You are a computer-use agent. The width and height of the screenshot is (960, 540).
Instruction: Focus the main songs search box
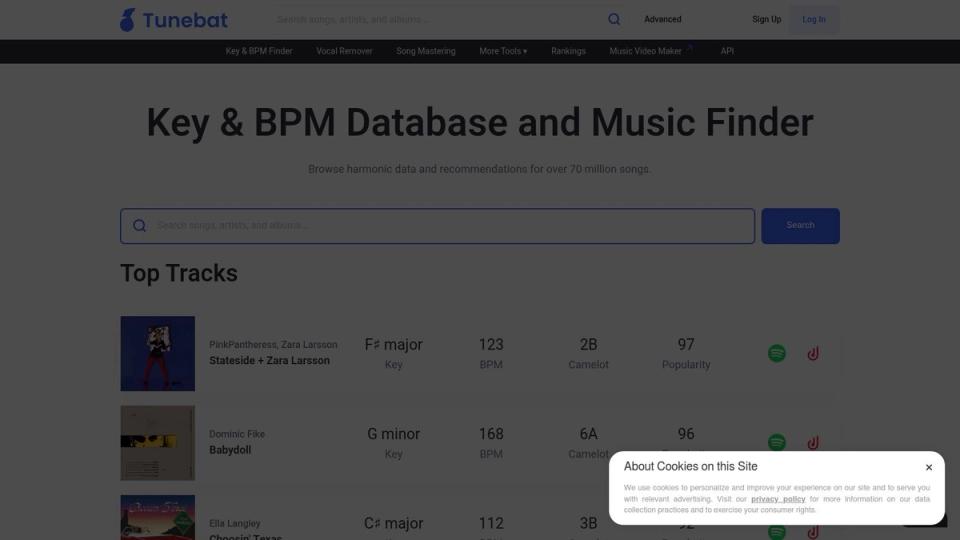point(437,226)
